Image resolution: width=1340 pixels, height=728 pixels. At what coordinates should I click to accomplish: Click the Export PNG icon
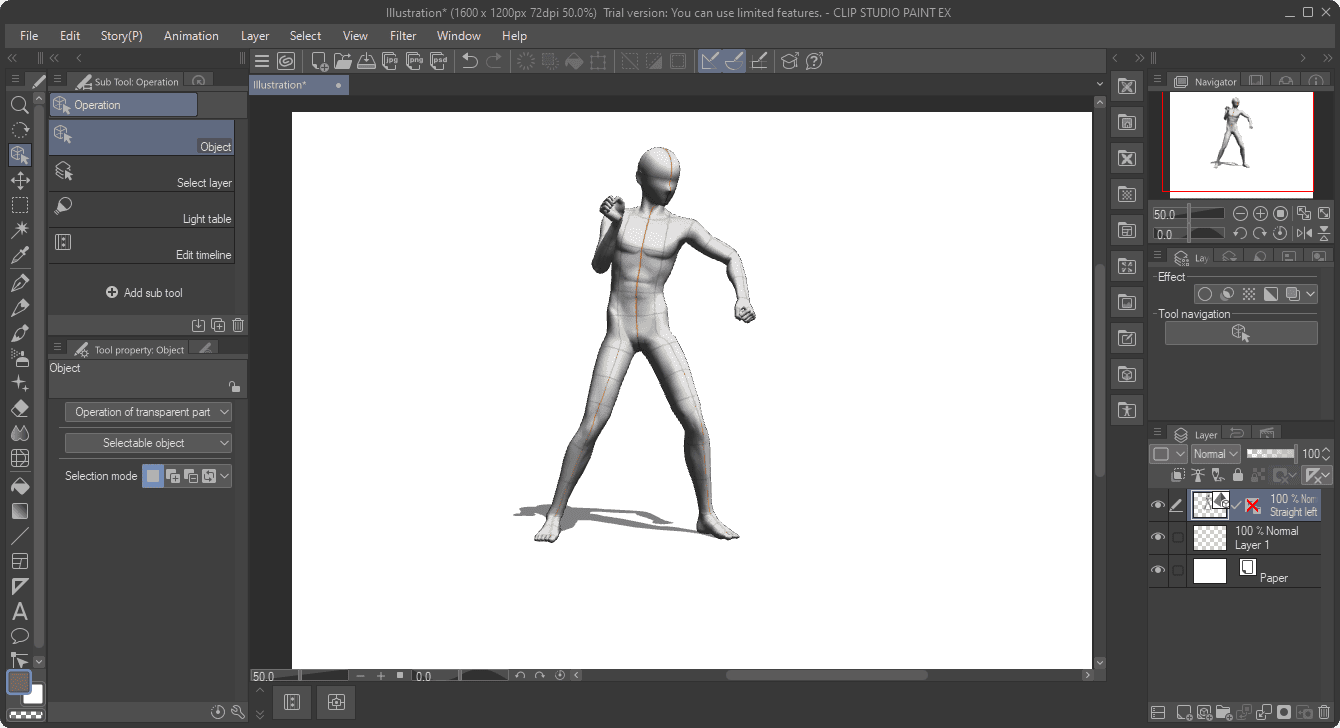tap(414, 61)
